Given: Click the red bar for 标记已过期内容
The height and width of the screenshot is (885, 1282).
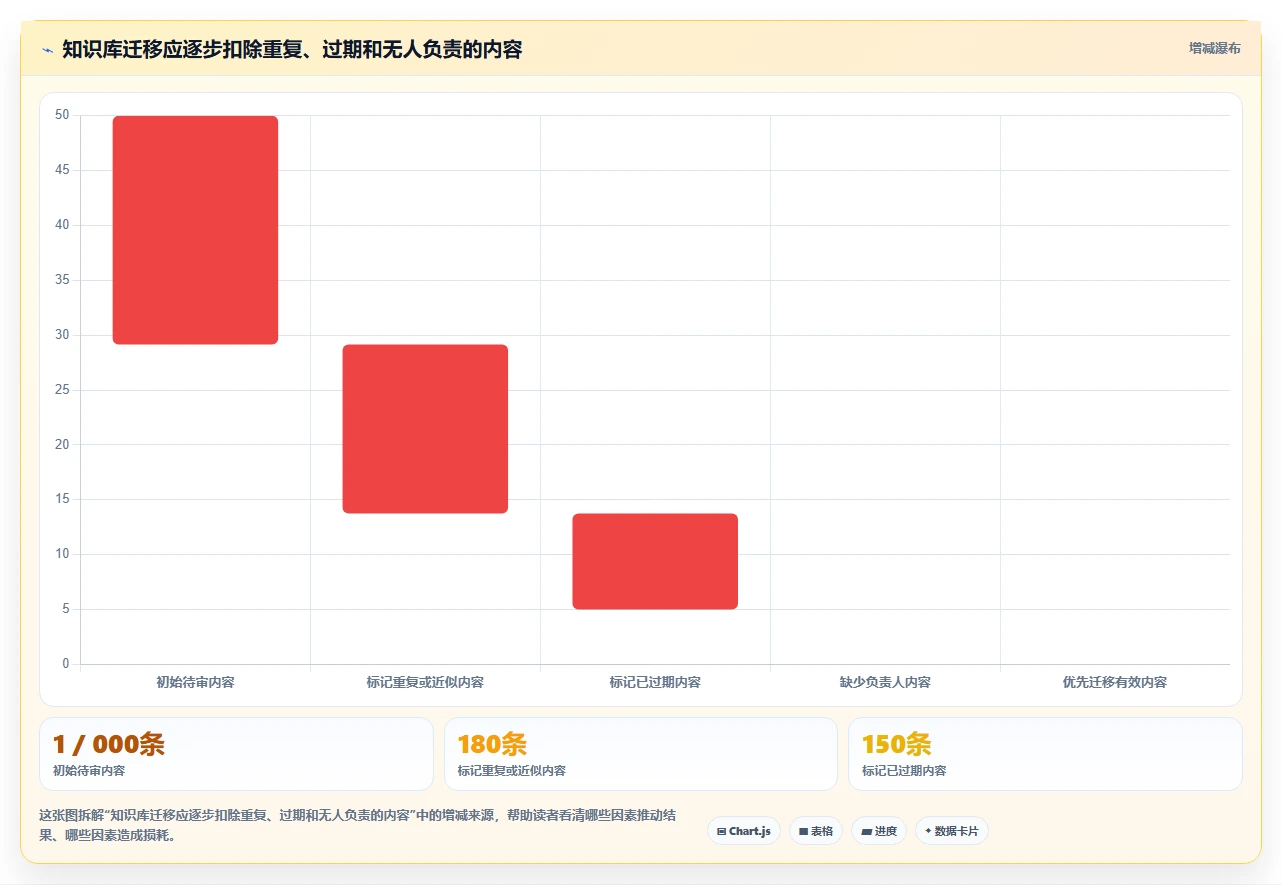Looking at the screenshot, I should tap(655, 561).
